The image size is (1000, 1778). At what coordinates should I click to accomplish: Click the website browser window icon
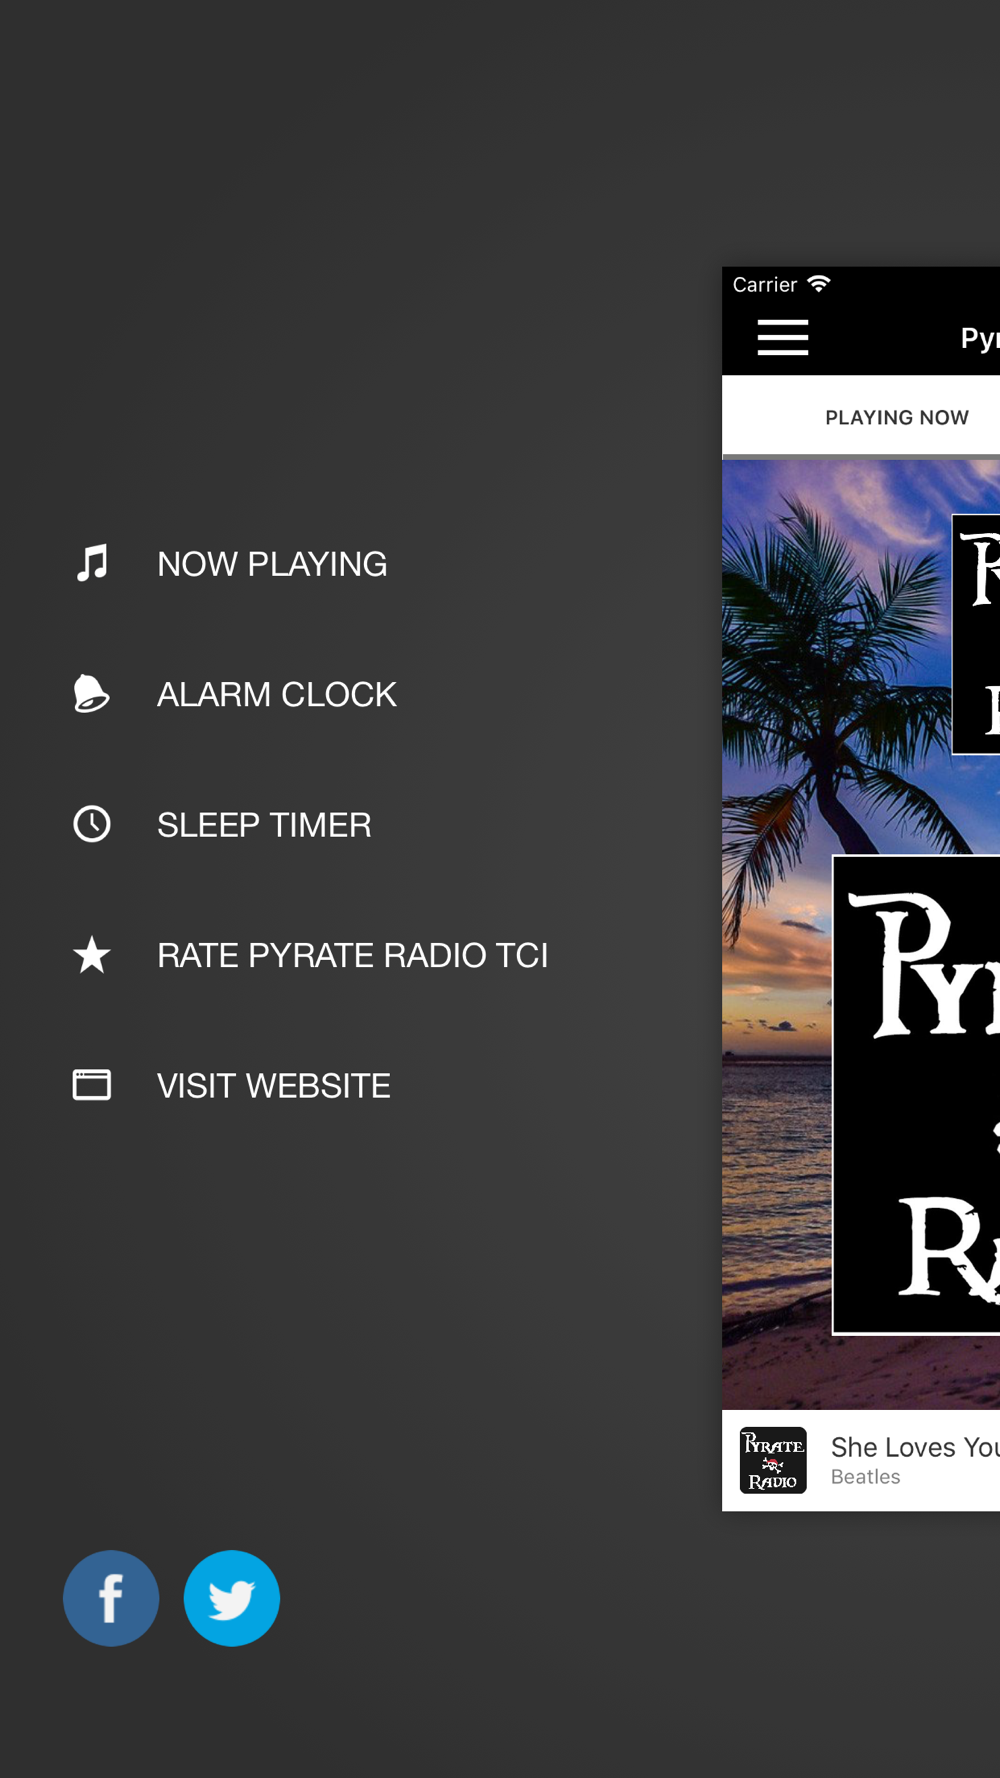tap(92, 1085)
